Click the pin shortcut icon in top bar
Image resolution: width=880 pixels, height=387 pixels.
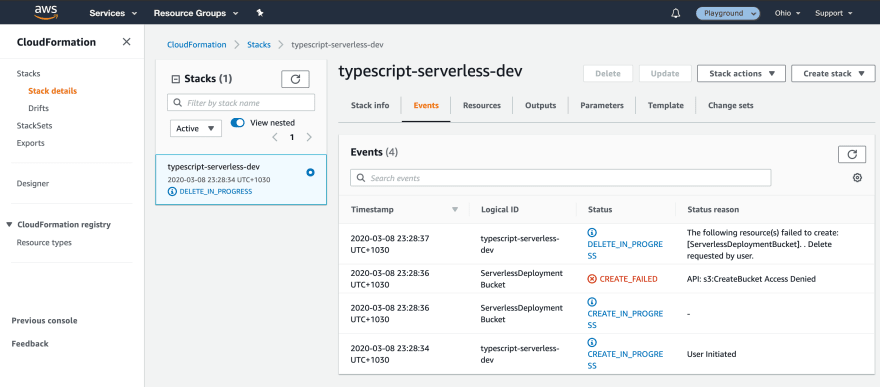point(260,13)
